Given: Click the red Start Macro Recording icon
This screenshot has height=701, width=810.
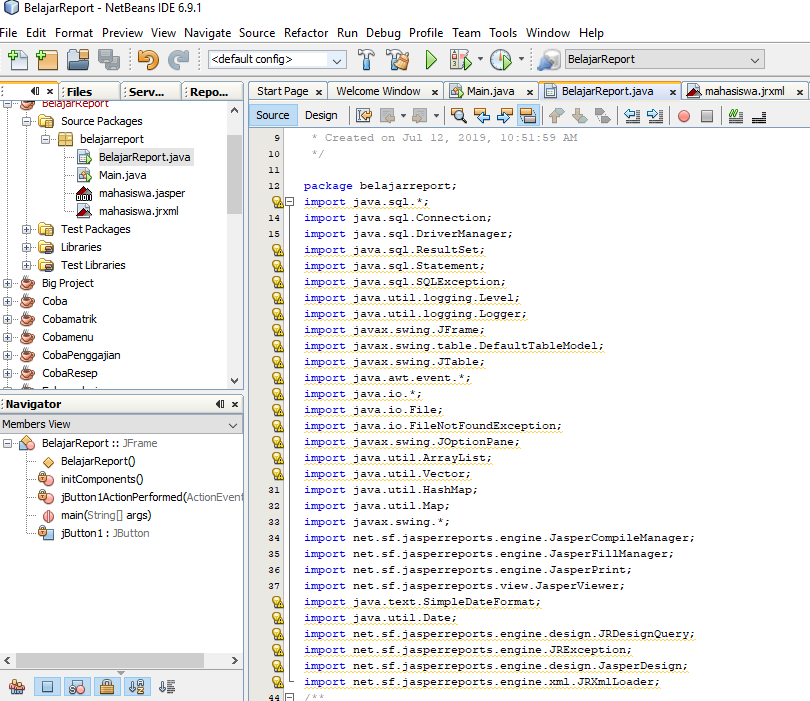Looking at the screenshot, I should tap(684, 116).
